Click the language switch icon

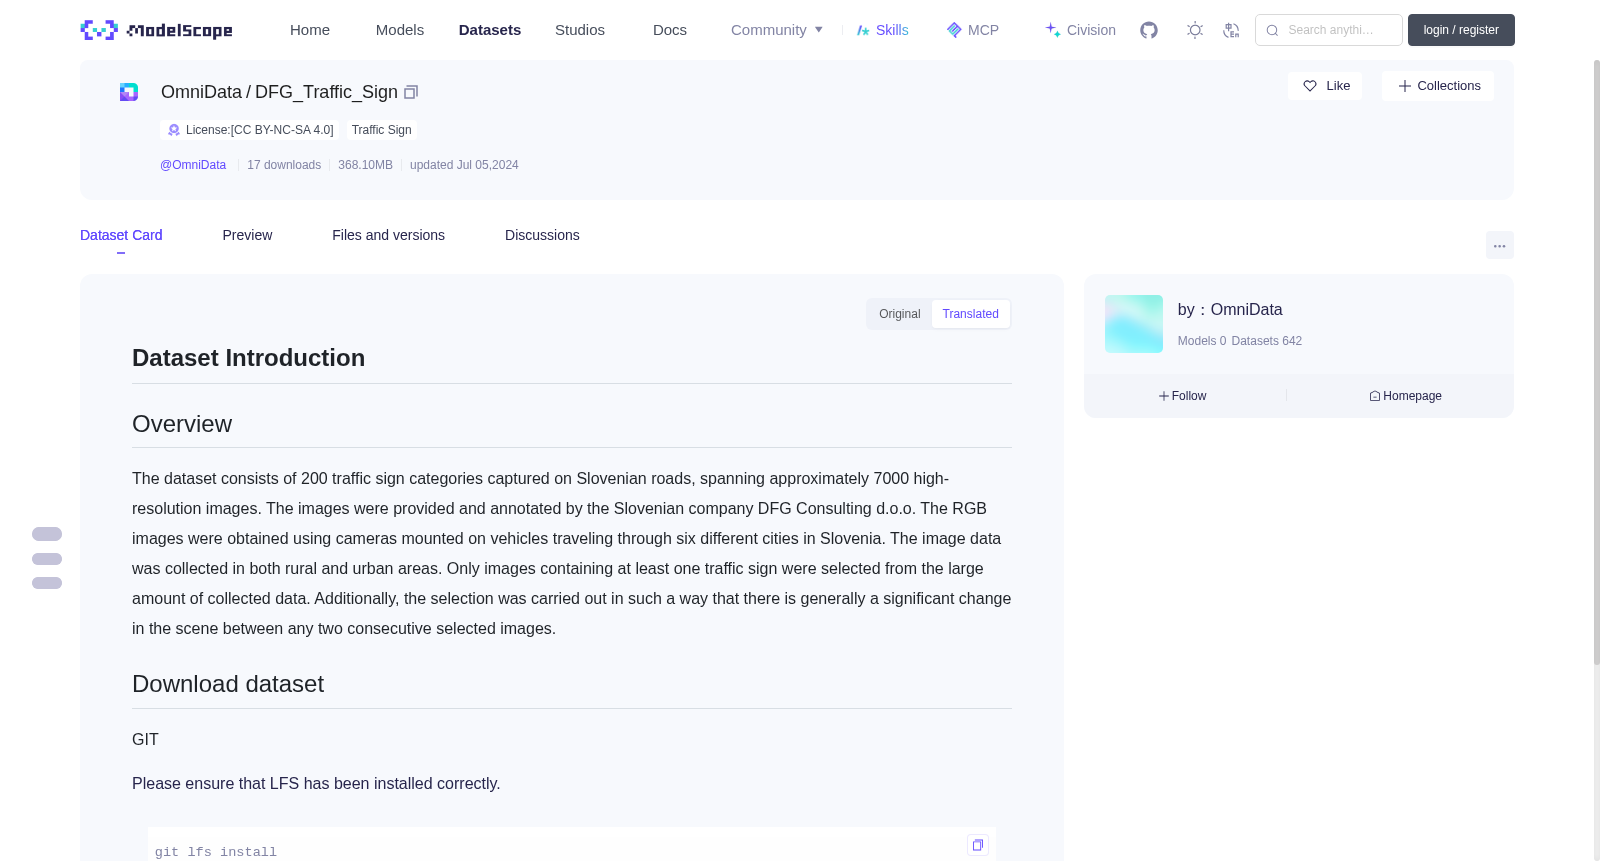point(1231,30)
